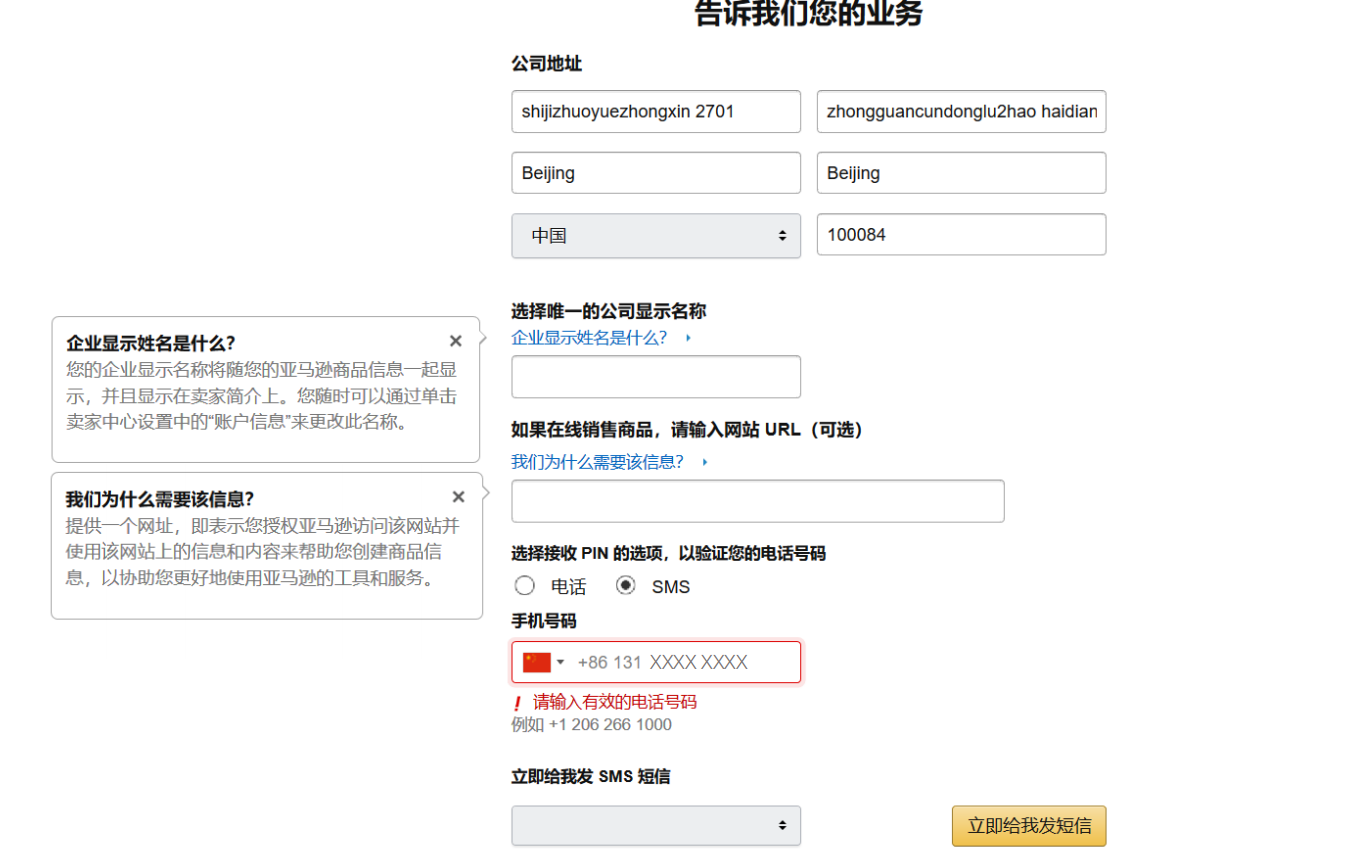Click the 立即给我发短信 button

point(1029,826)
